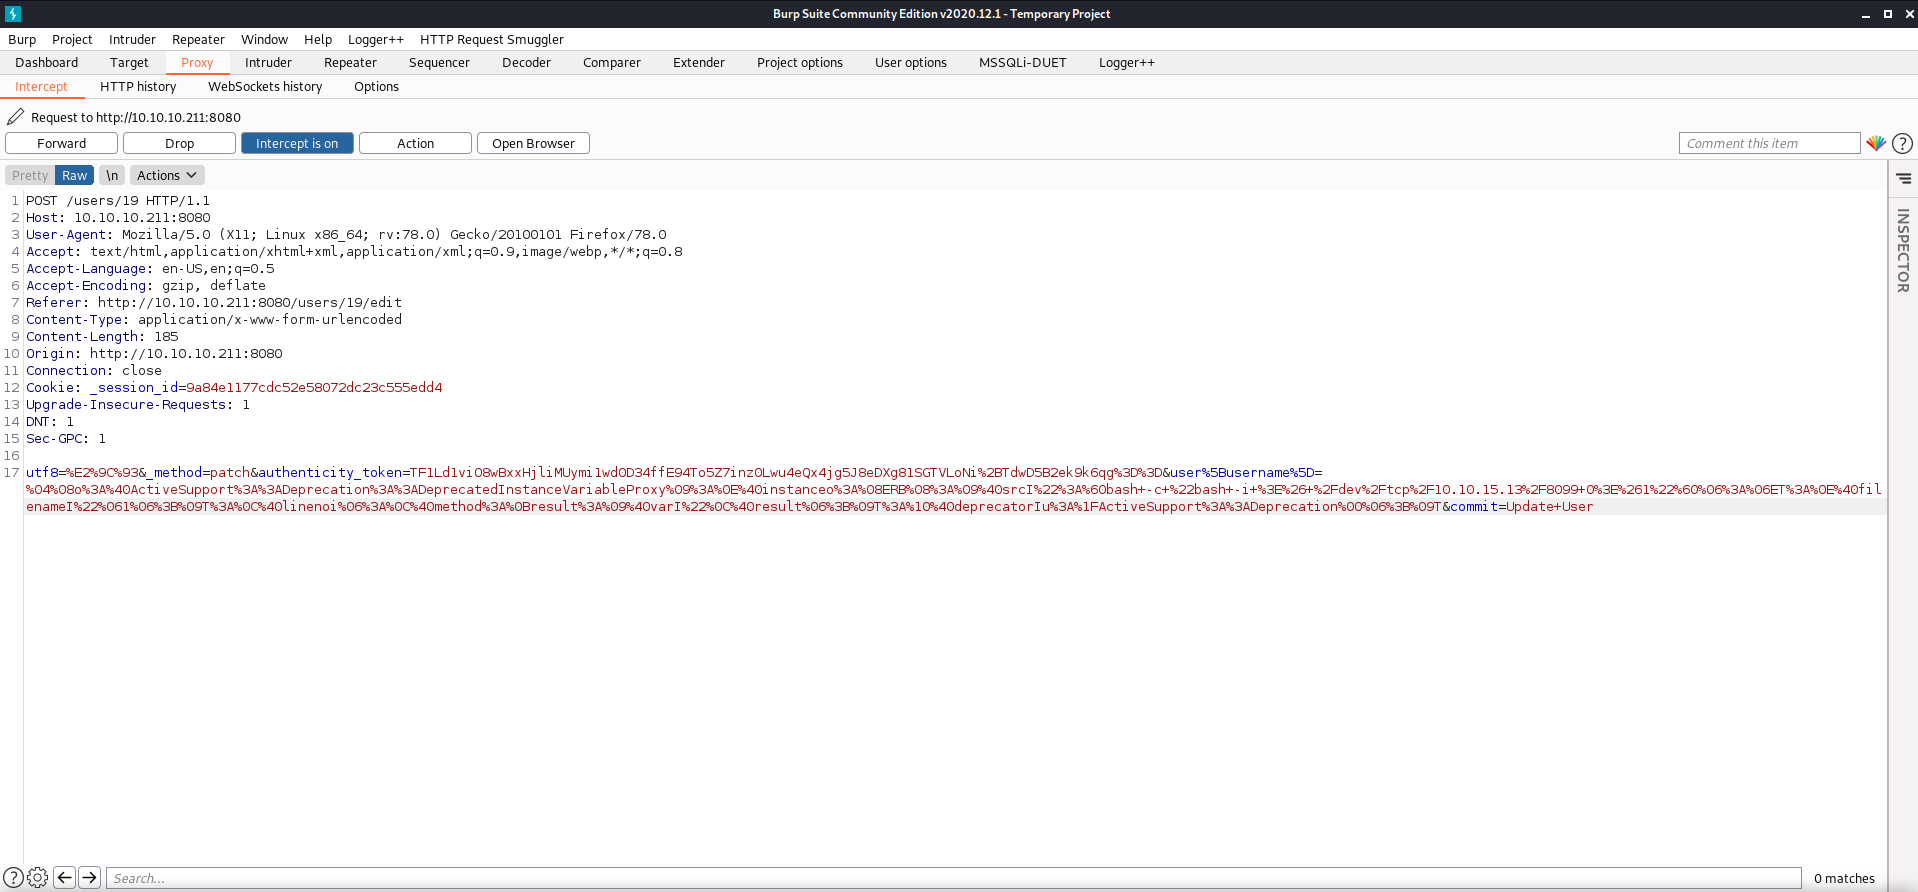Open the Help menu
The width and height of the screenshot is (1918, 892).
(x=318, y=39)
